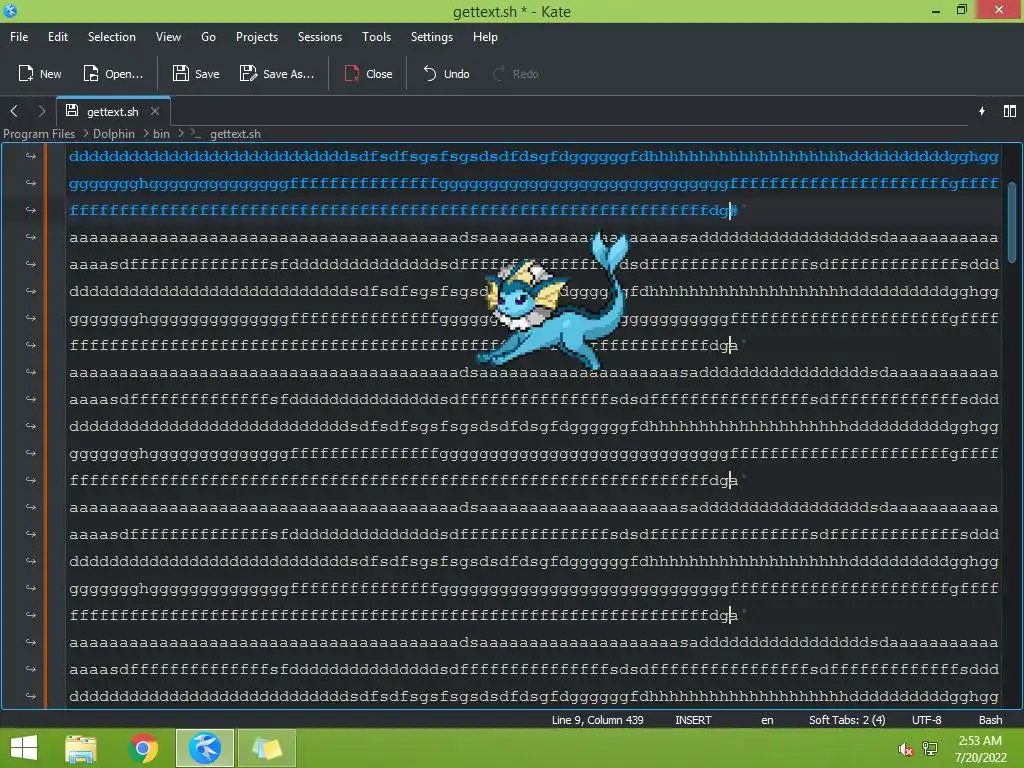Image resolution: width=1024 pixels, height=768 pixels.
Task: Toggle INSERT mode in status bar
Action: tap(693, 720)
